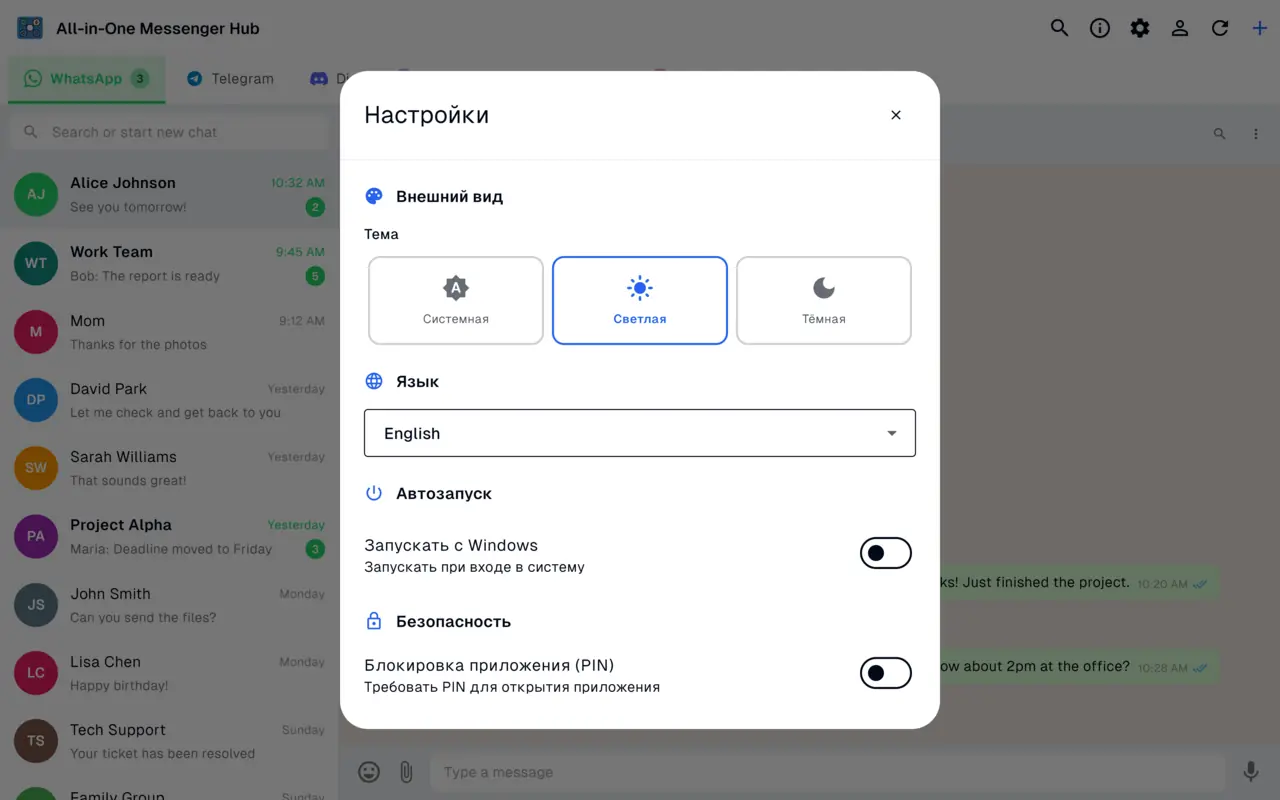Click Sarah Williams' SW avatar
This screenshot has width=1280, height=800.
(x=36, y=468)
